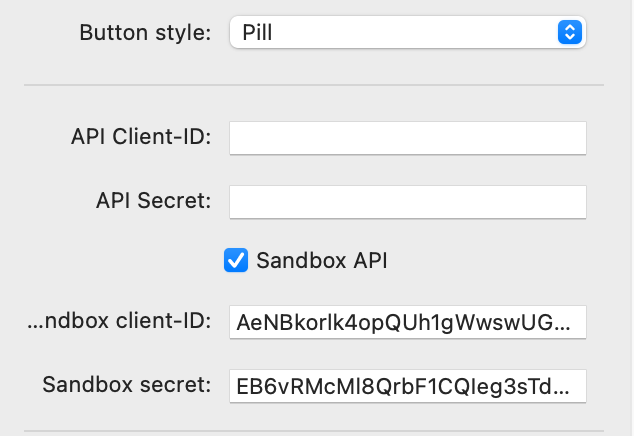The image size is (634, 436).
Task: Click the API Client-ID label
Action: (141, 137)
